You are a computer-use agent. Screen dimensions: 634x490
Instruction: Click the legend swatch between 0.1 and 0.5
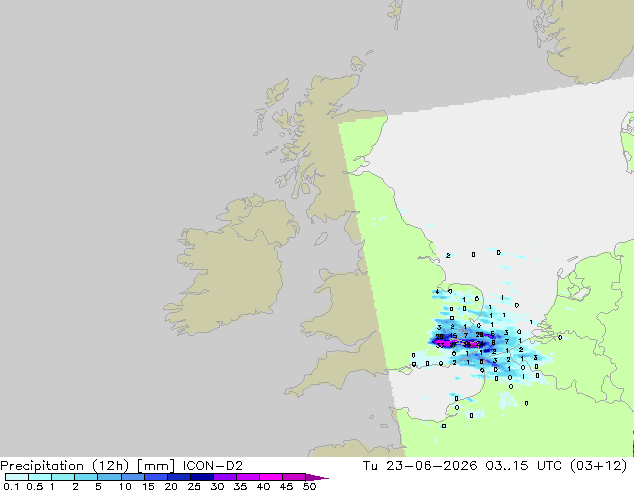[x=17, y=477]
